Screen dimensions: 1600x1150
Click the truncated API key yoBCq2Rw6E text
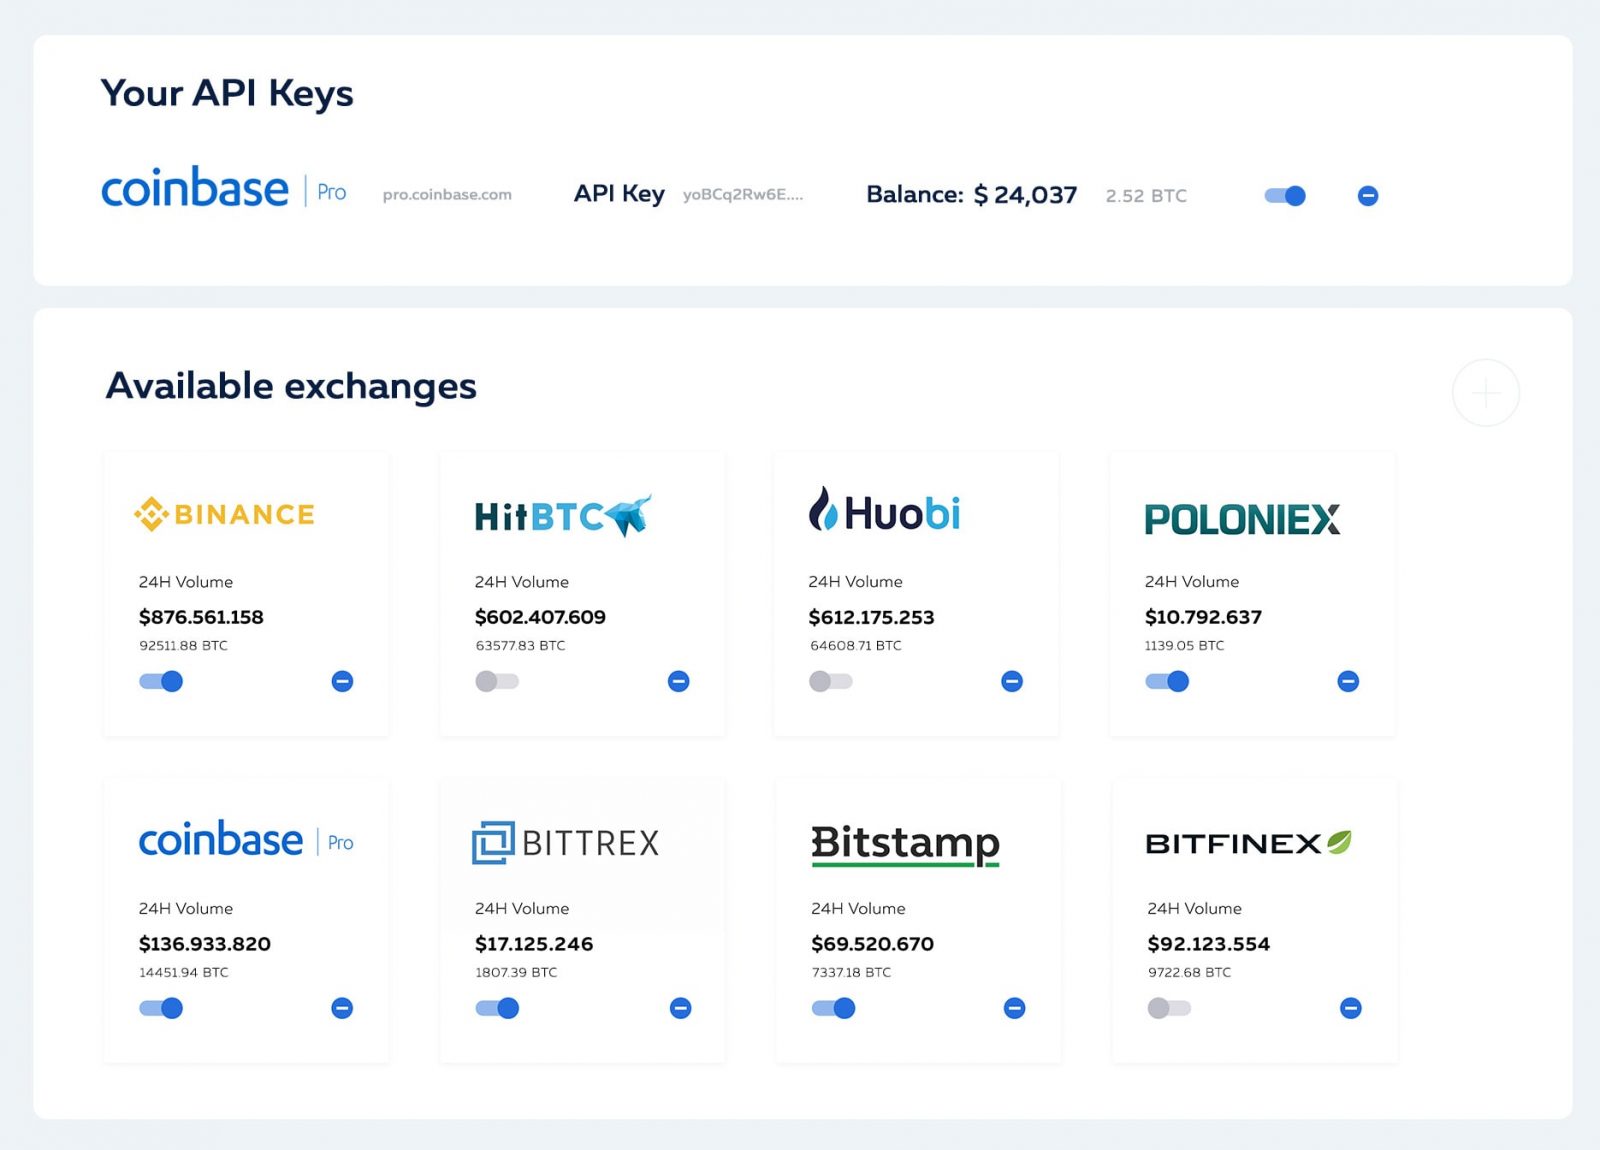click(742, 195)
